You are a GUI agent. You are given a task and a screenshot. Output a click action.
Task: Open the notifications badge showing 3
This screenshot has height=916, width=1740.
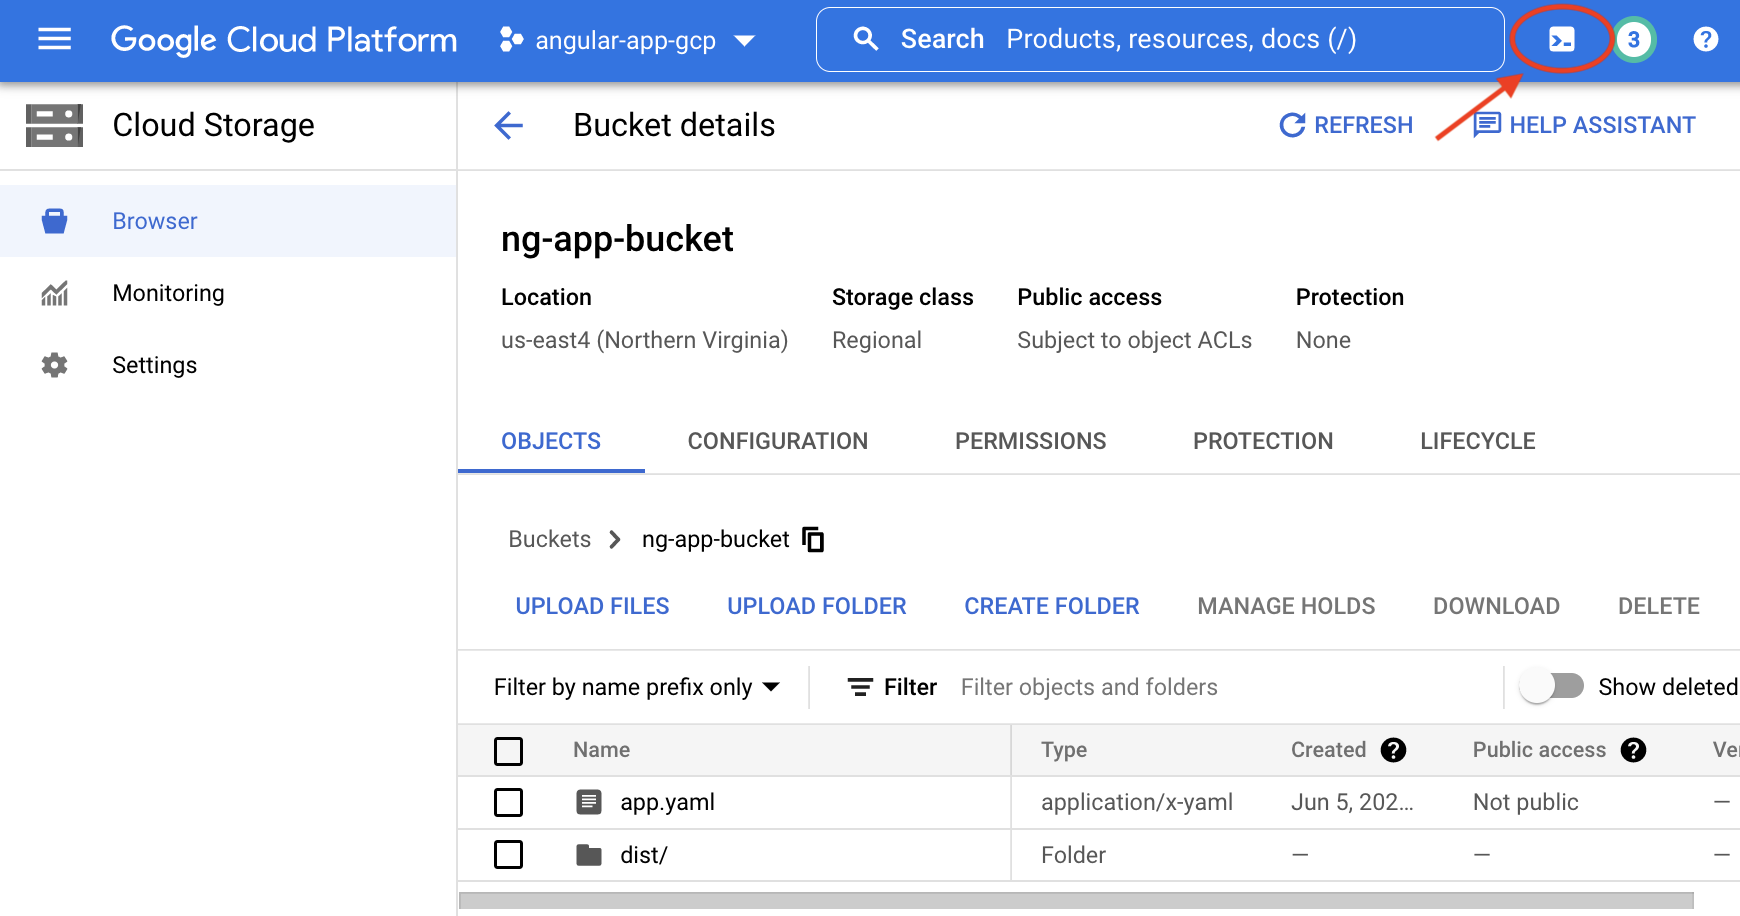[x=1634, y=39]
